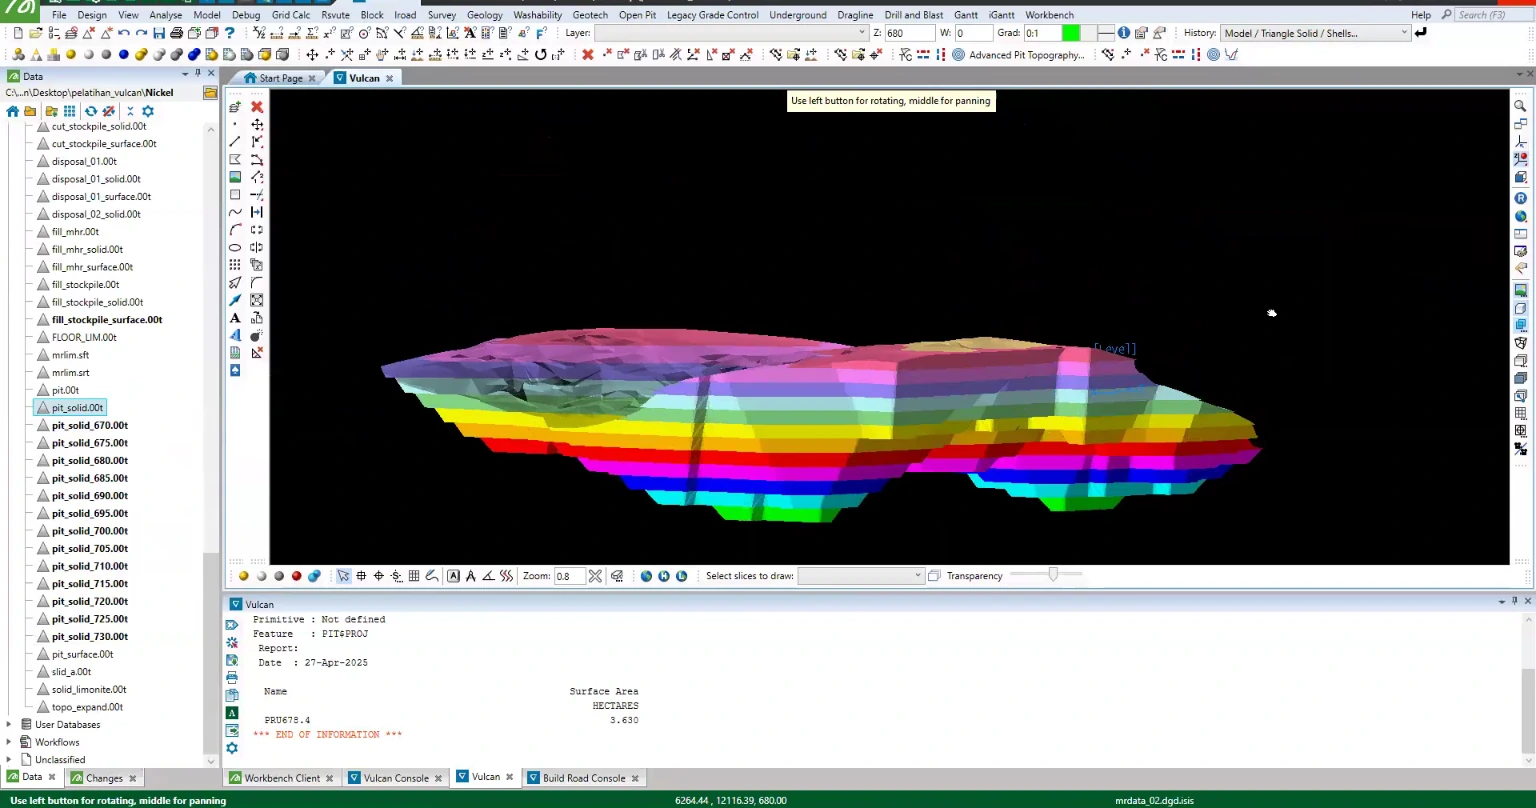The height and width of the screenshot is (808, 1536).
Task: Click the blue help question mark icon
Action: [x=229, y=33]
